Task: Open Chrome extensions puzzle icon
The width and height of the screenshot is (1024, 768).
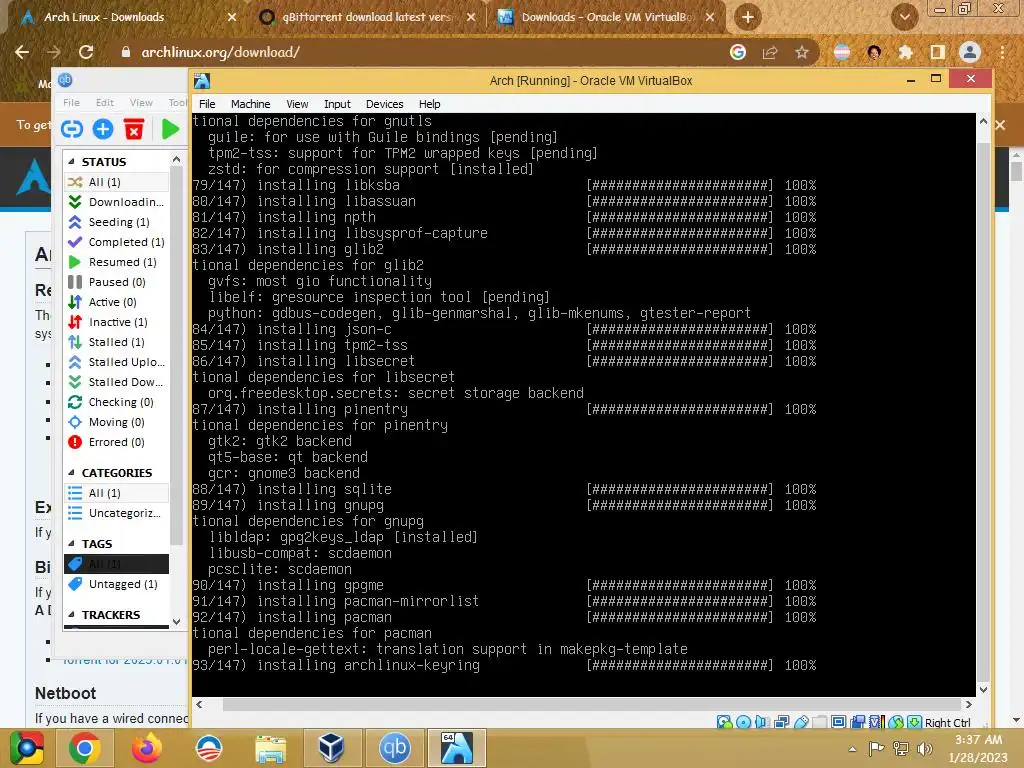Action: tap(905, 52)
